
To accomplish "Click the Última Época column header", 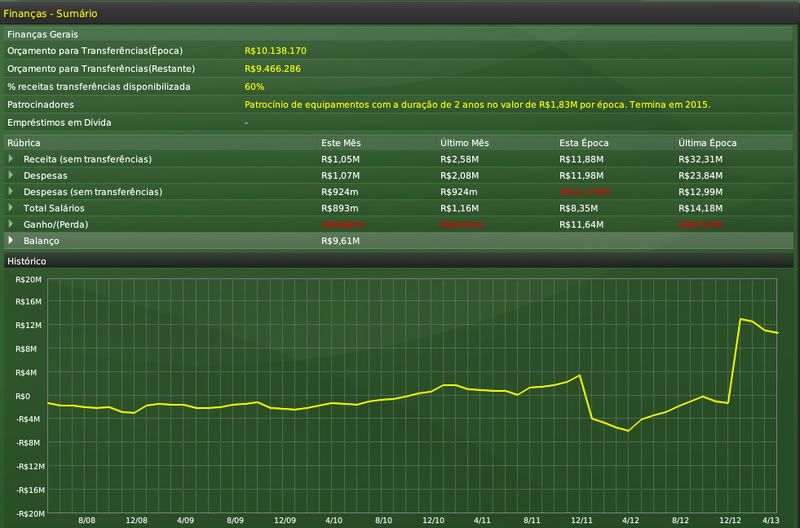I will 704,142.
